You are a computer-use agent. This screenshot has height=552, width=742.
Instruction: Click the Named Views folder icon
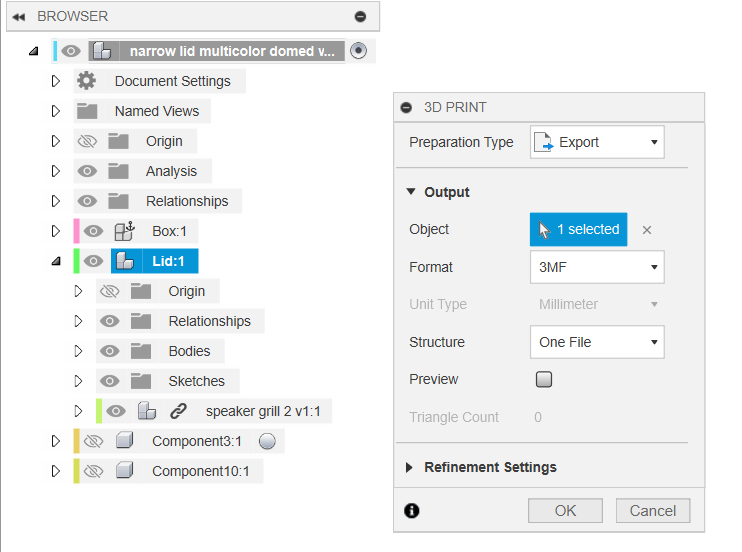[x=87, y=111]
